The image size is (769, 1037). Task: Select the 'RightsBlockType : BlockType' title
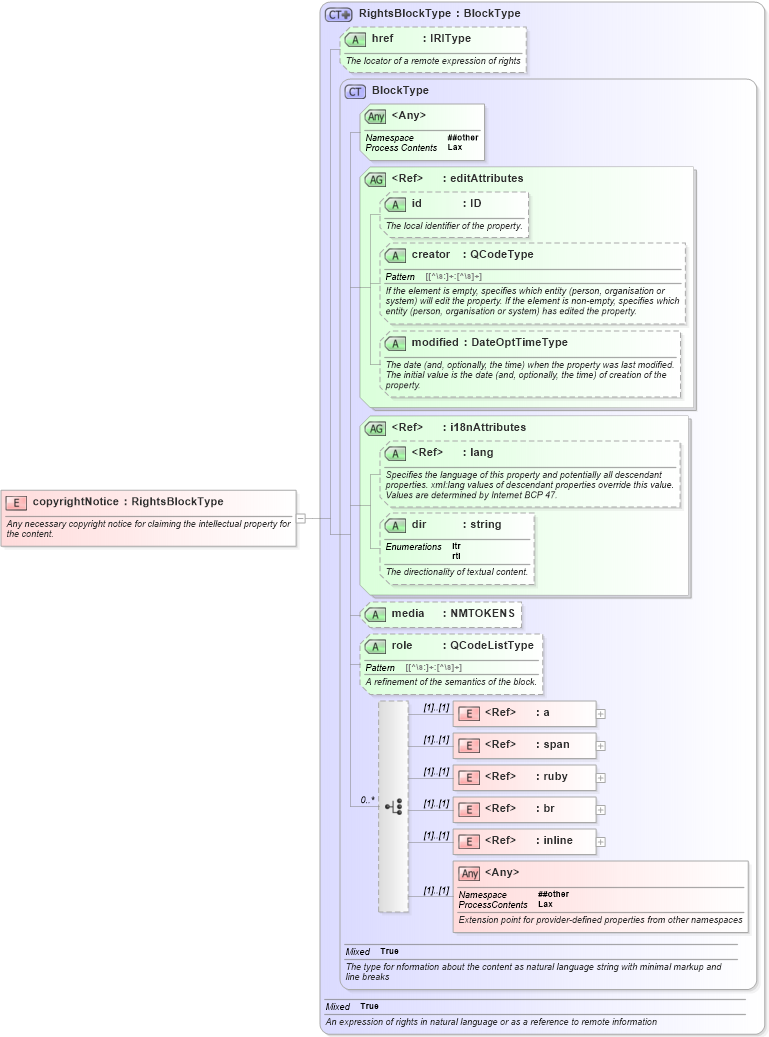(x=439, y=13)
